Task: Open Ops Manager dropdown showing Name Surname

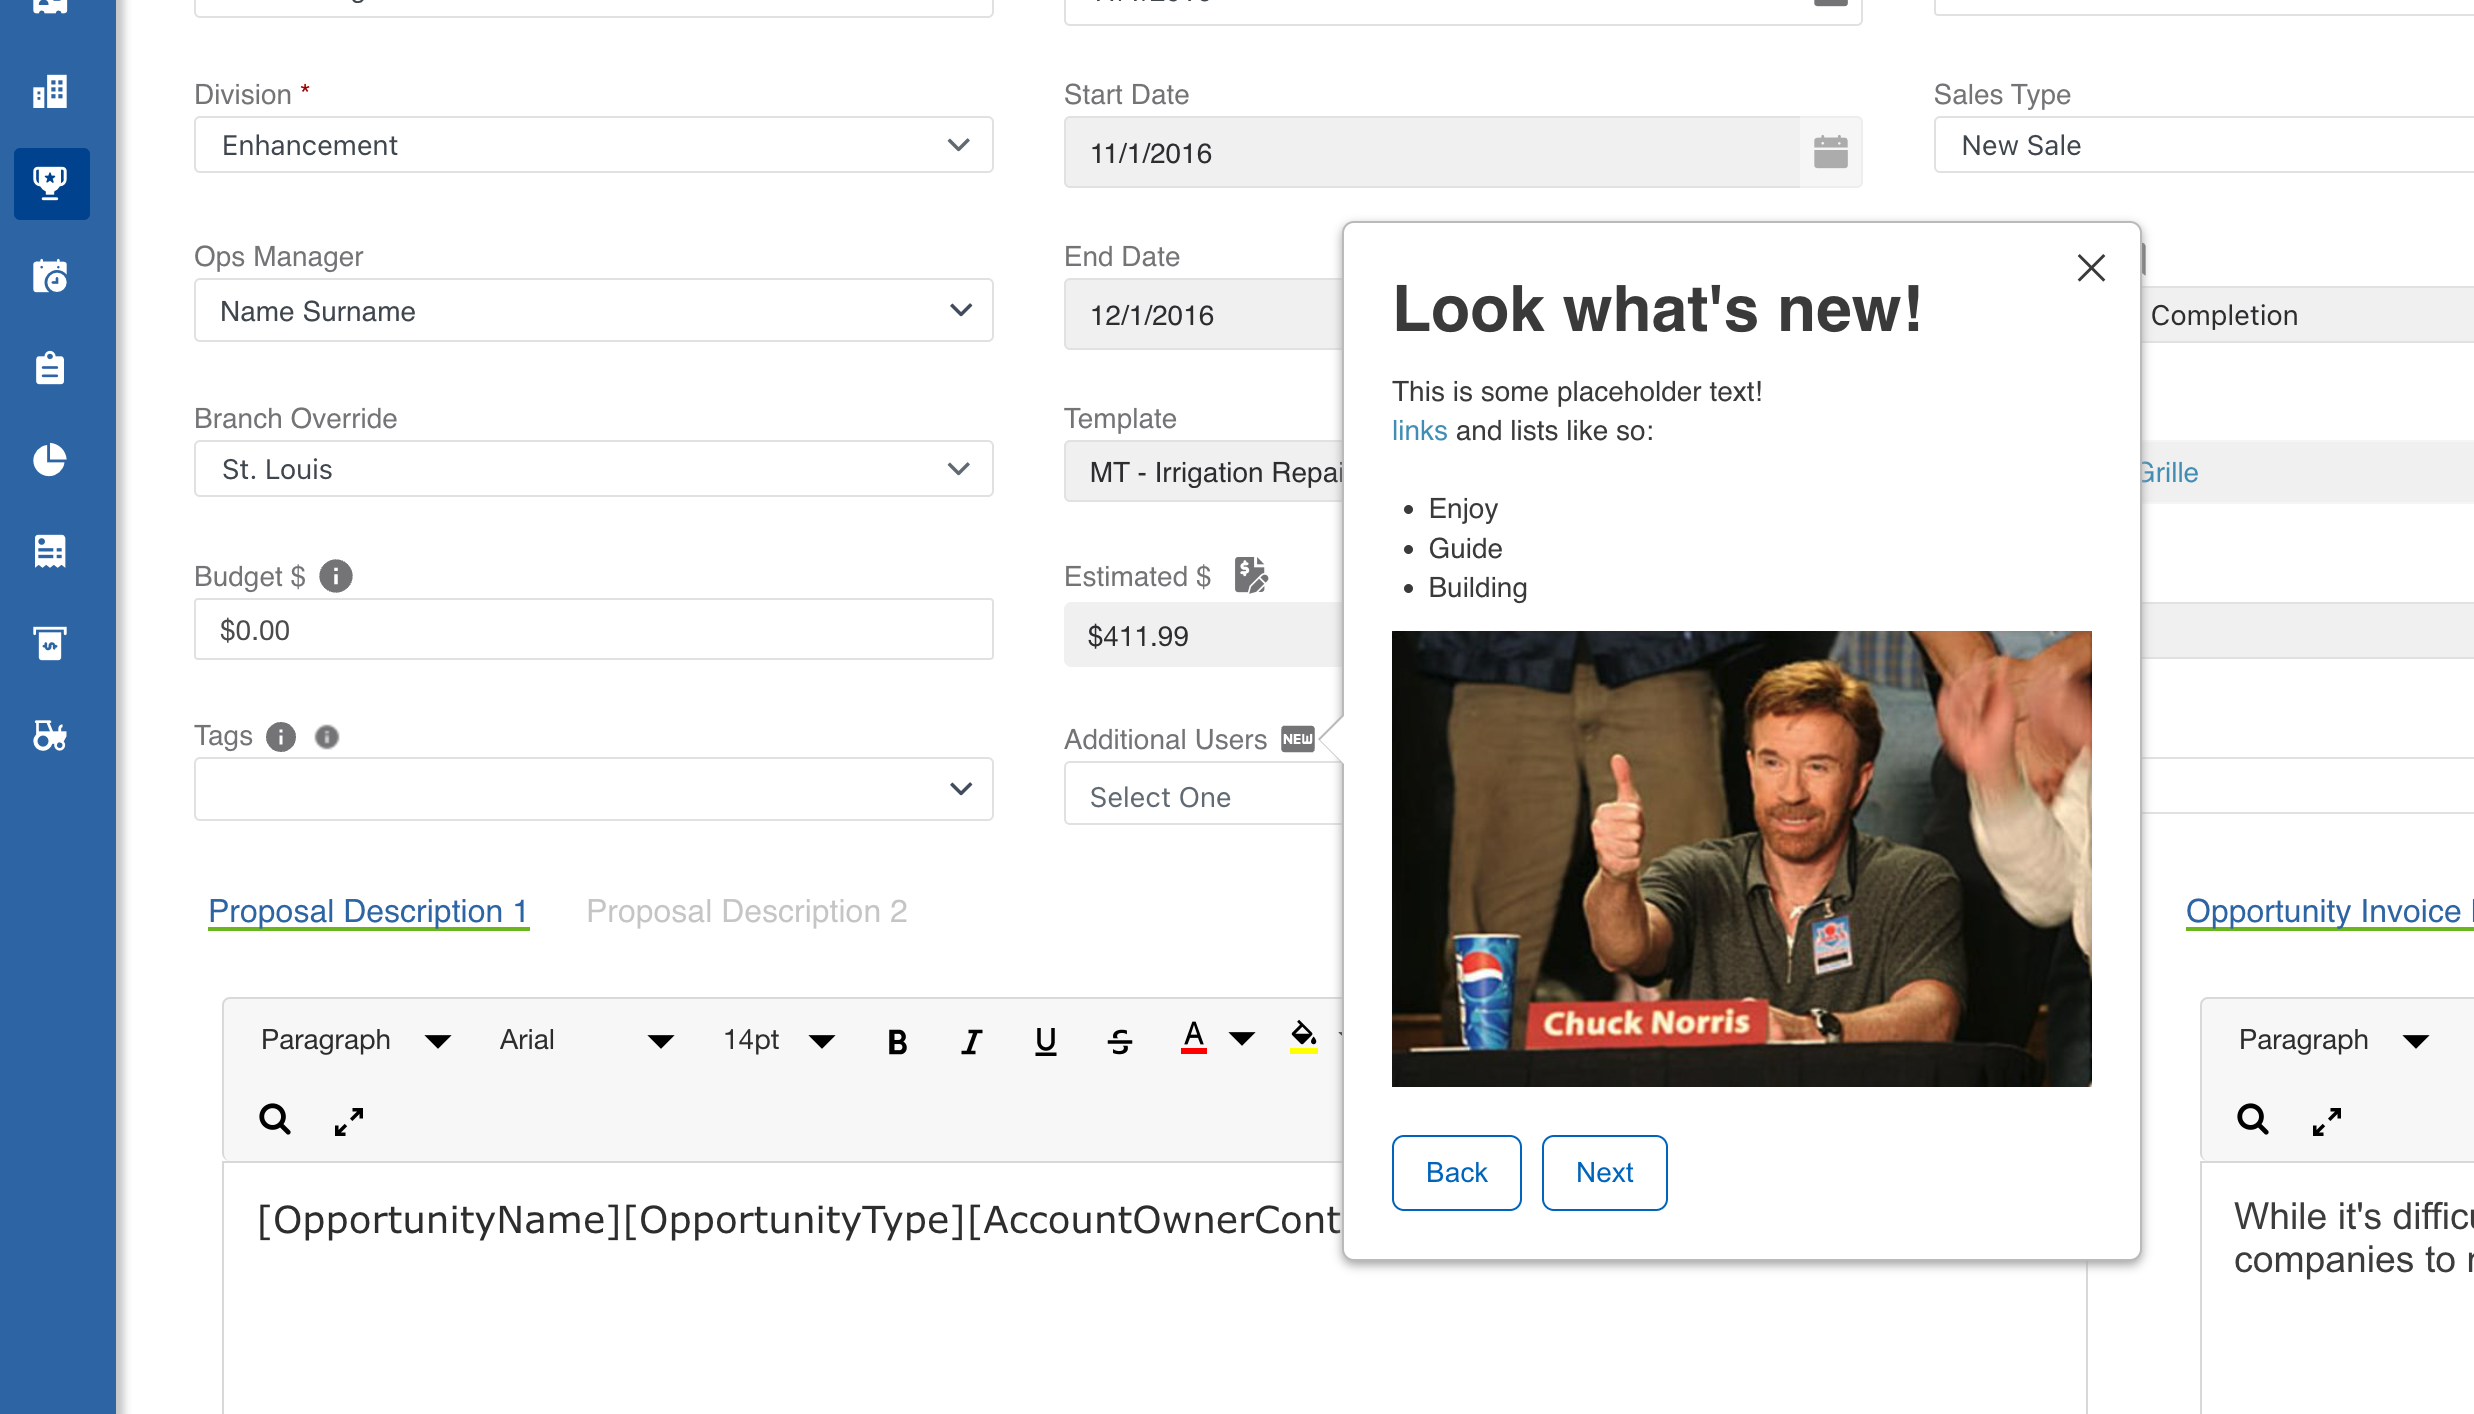Action: pos(594,310)
